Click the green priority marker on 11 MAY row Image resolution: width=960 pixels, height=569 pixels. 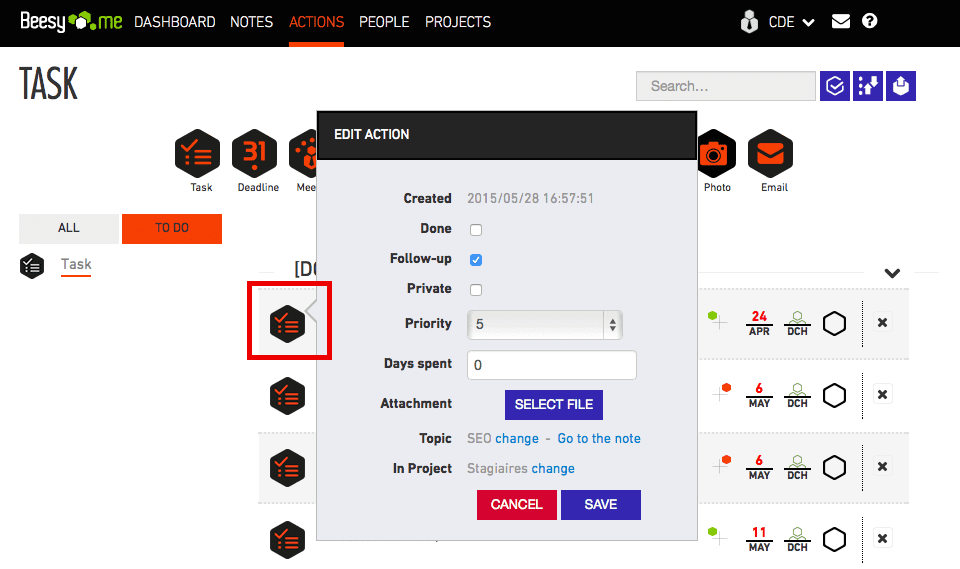tap(713, 532)
